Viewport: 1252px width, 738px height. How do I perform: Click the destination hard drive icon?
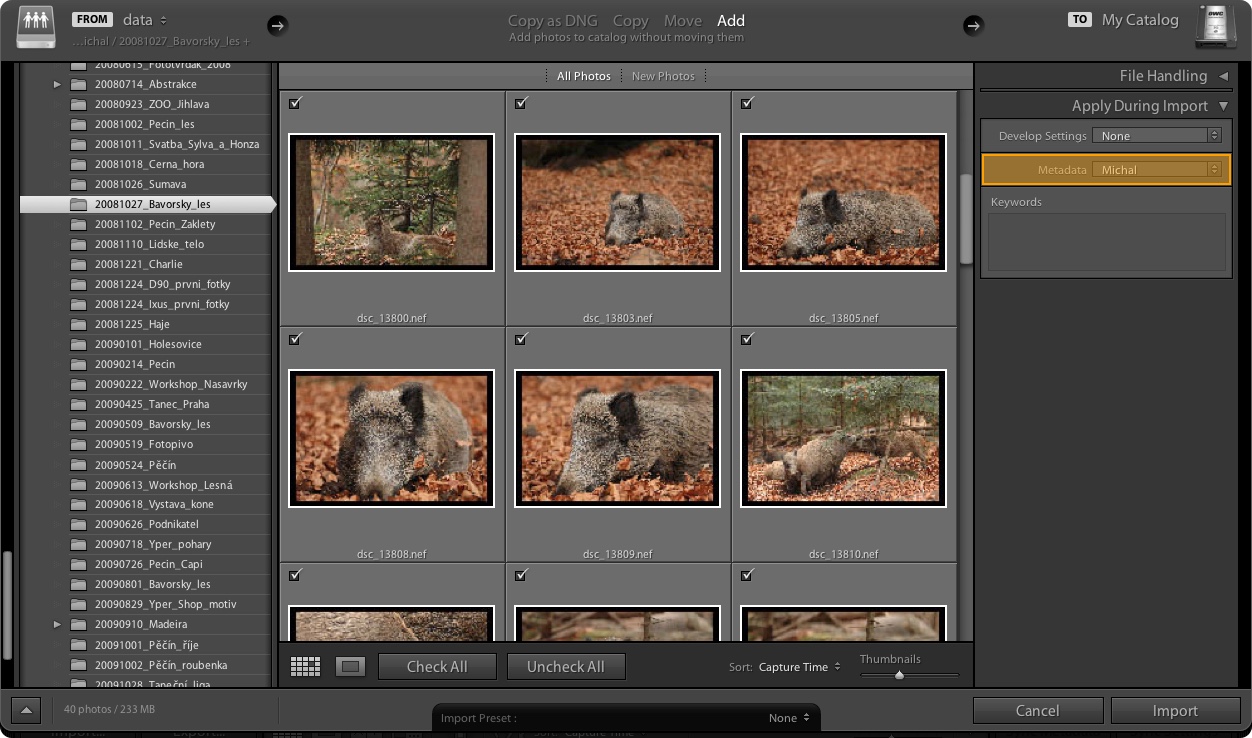coord(1215,28)
